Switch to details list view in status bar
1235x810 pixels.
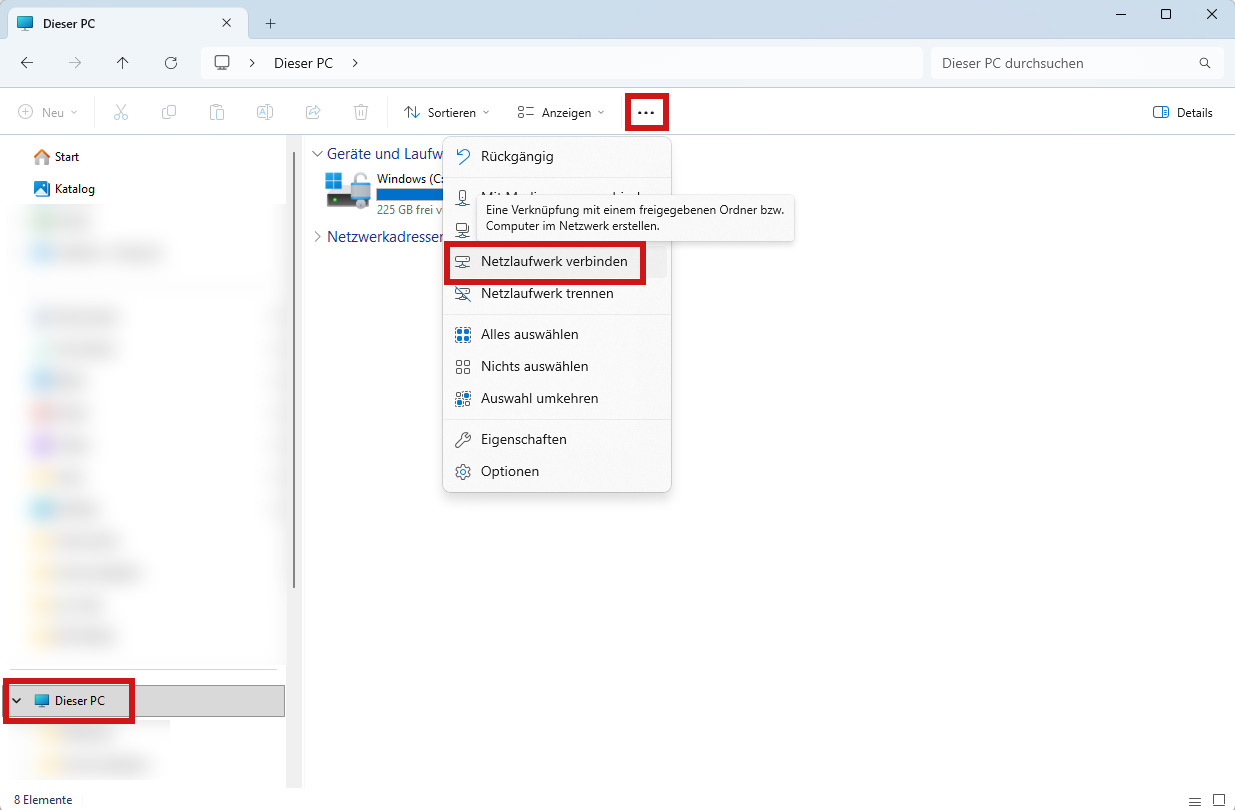pyautogui.click(x=1194, y=800)
